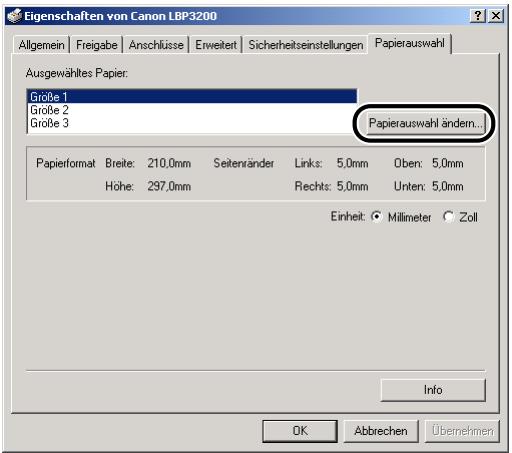Select Größe 1 in the paper list
Image resolution: width=512 pixels, height=453 pixels.
click(x=192, y=97)
